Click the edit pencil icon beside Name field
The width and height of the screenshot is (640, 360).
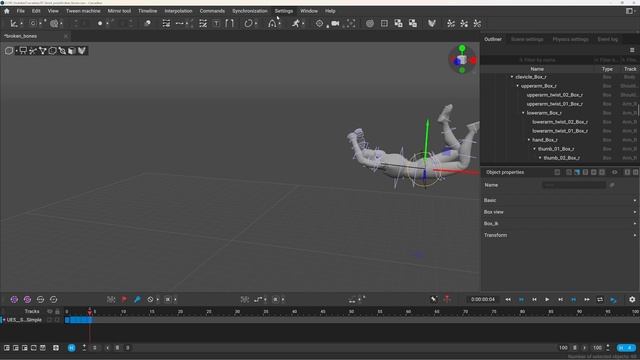pos(612,185)
